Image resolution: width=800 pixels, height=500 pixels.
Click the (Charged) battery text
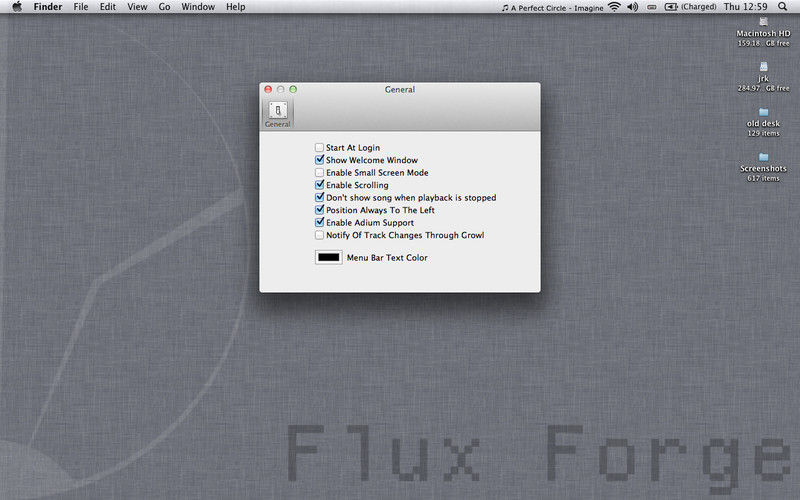click(698, 7)
